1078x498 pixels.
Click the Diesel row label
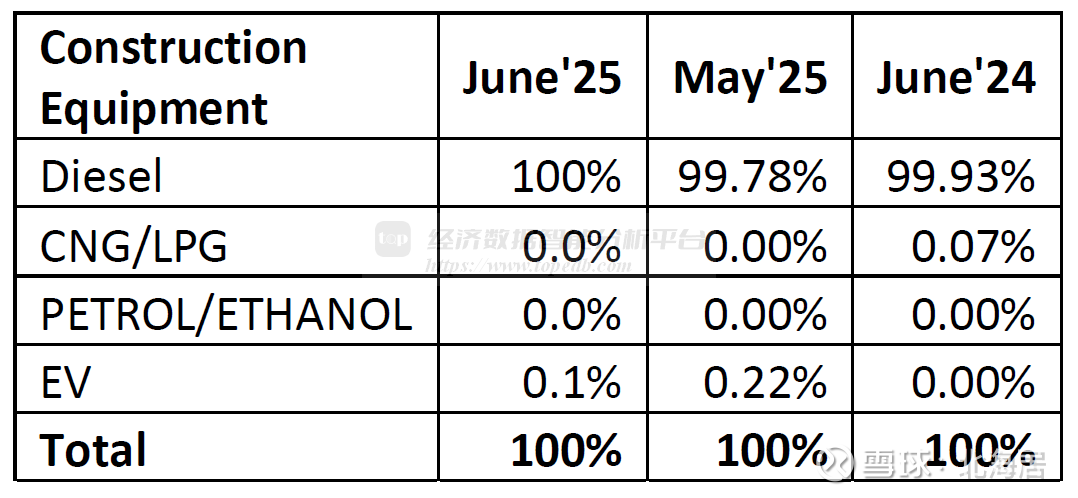tap(102, 176)
